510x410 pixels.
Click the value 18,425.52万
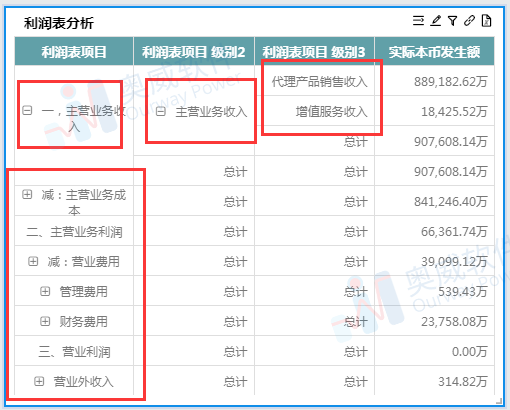454,111
